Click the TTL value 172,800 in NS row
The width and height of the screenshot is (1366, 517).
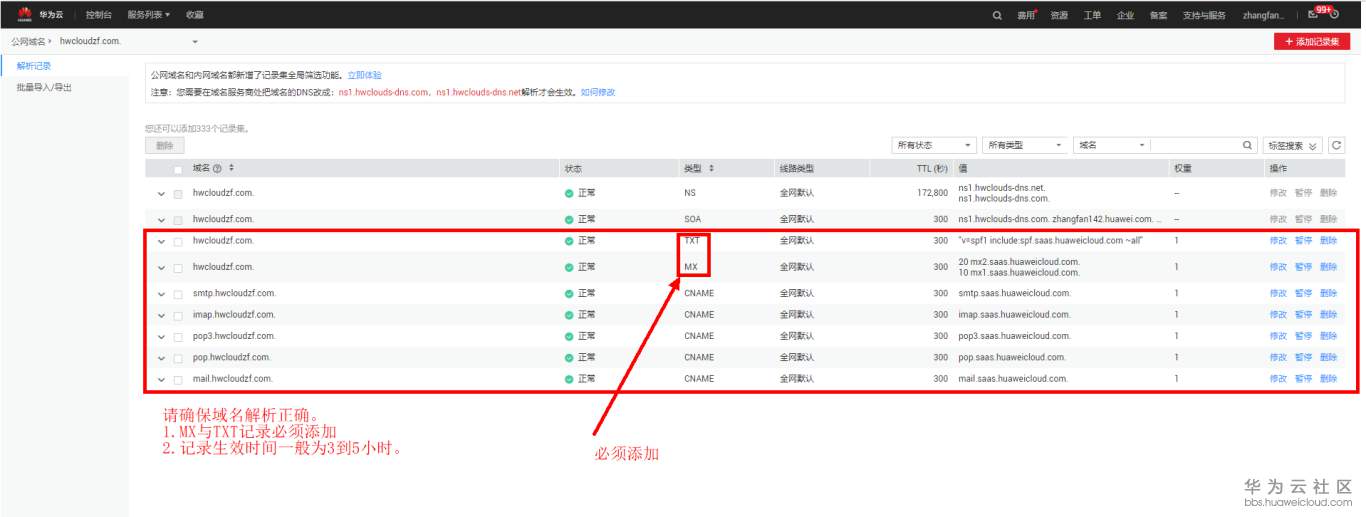(930, 192)
